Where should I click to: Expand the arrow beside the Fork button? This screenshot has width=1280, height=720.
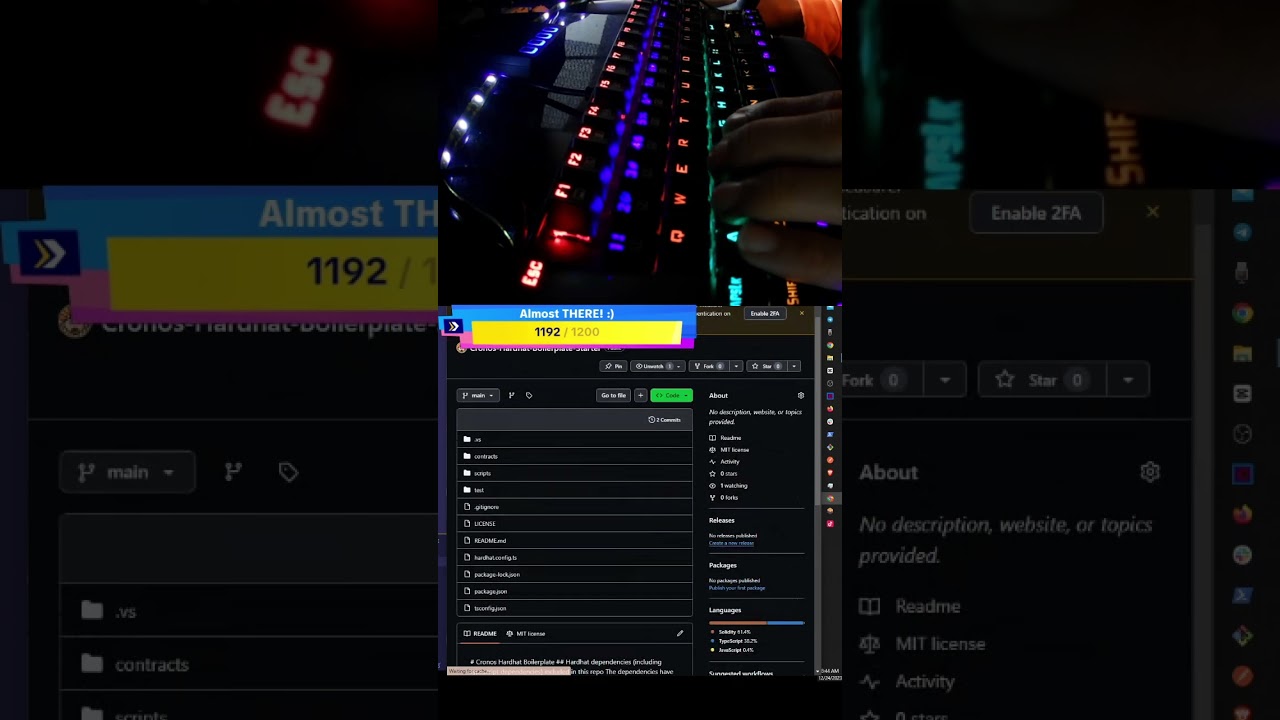pyautogui.click(x=737, y=367)
